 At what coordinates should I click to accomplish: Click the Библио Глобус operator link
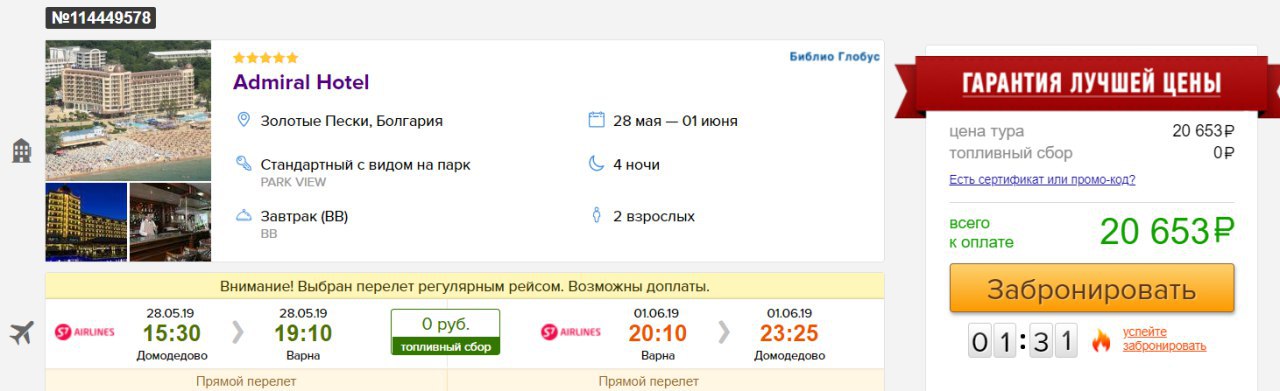pyautogui.click(x=834, y=57)
